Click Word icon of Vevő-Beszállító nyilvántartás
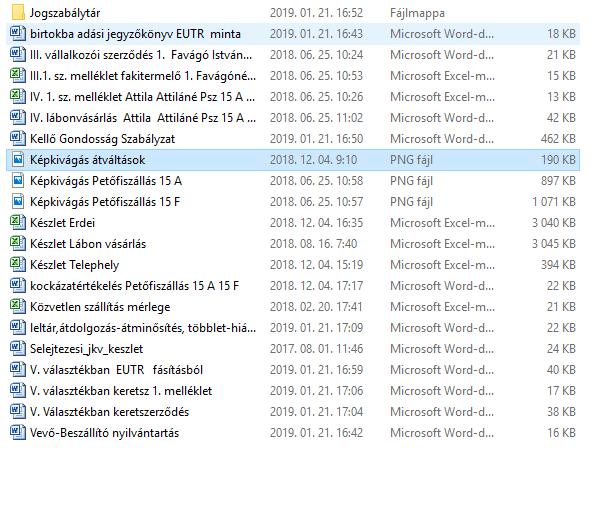This screenshot has height=512, width=606. click(x=18, y=432)
